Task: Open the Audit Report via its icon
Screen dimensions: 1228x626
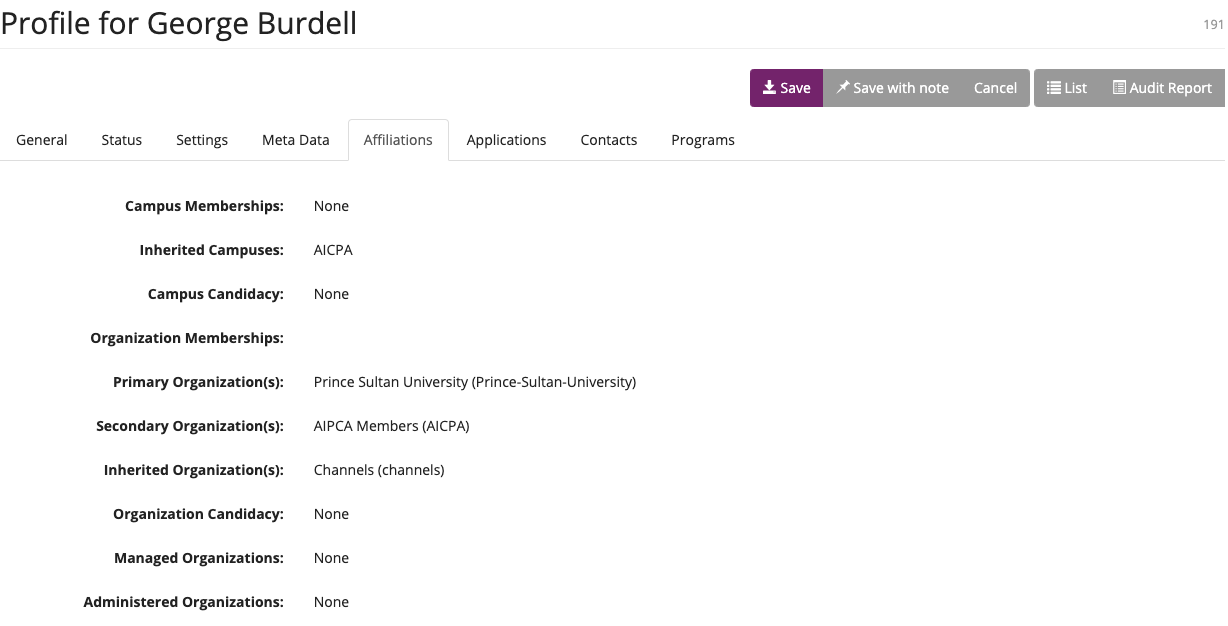Action: pos(1119,88)
